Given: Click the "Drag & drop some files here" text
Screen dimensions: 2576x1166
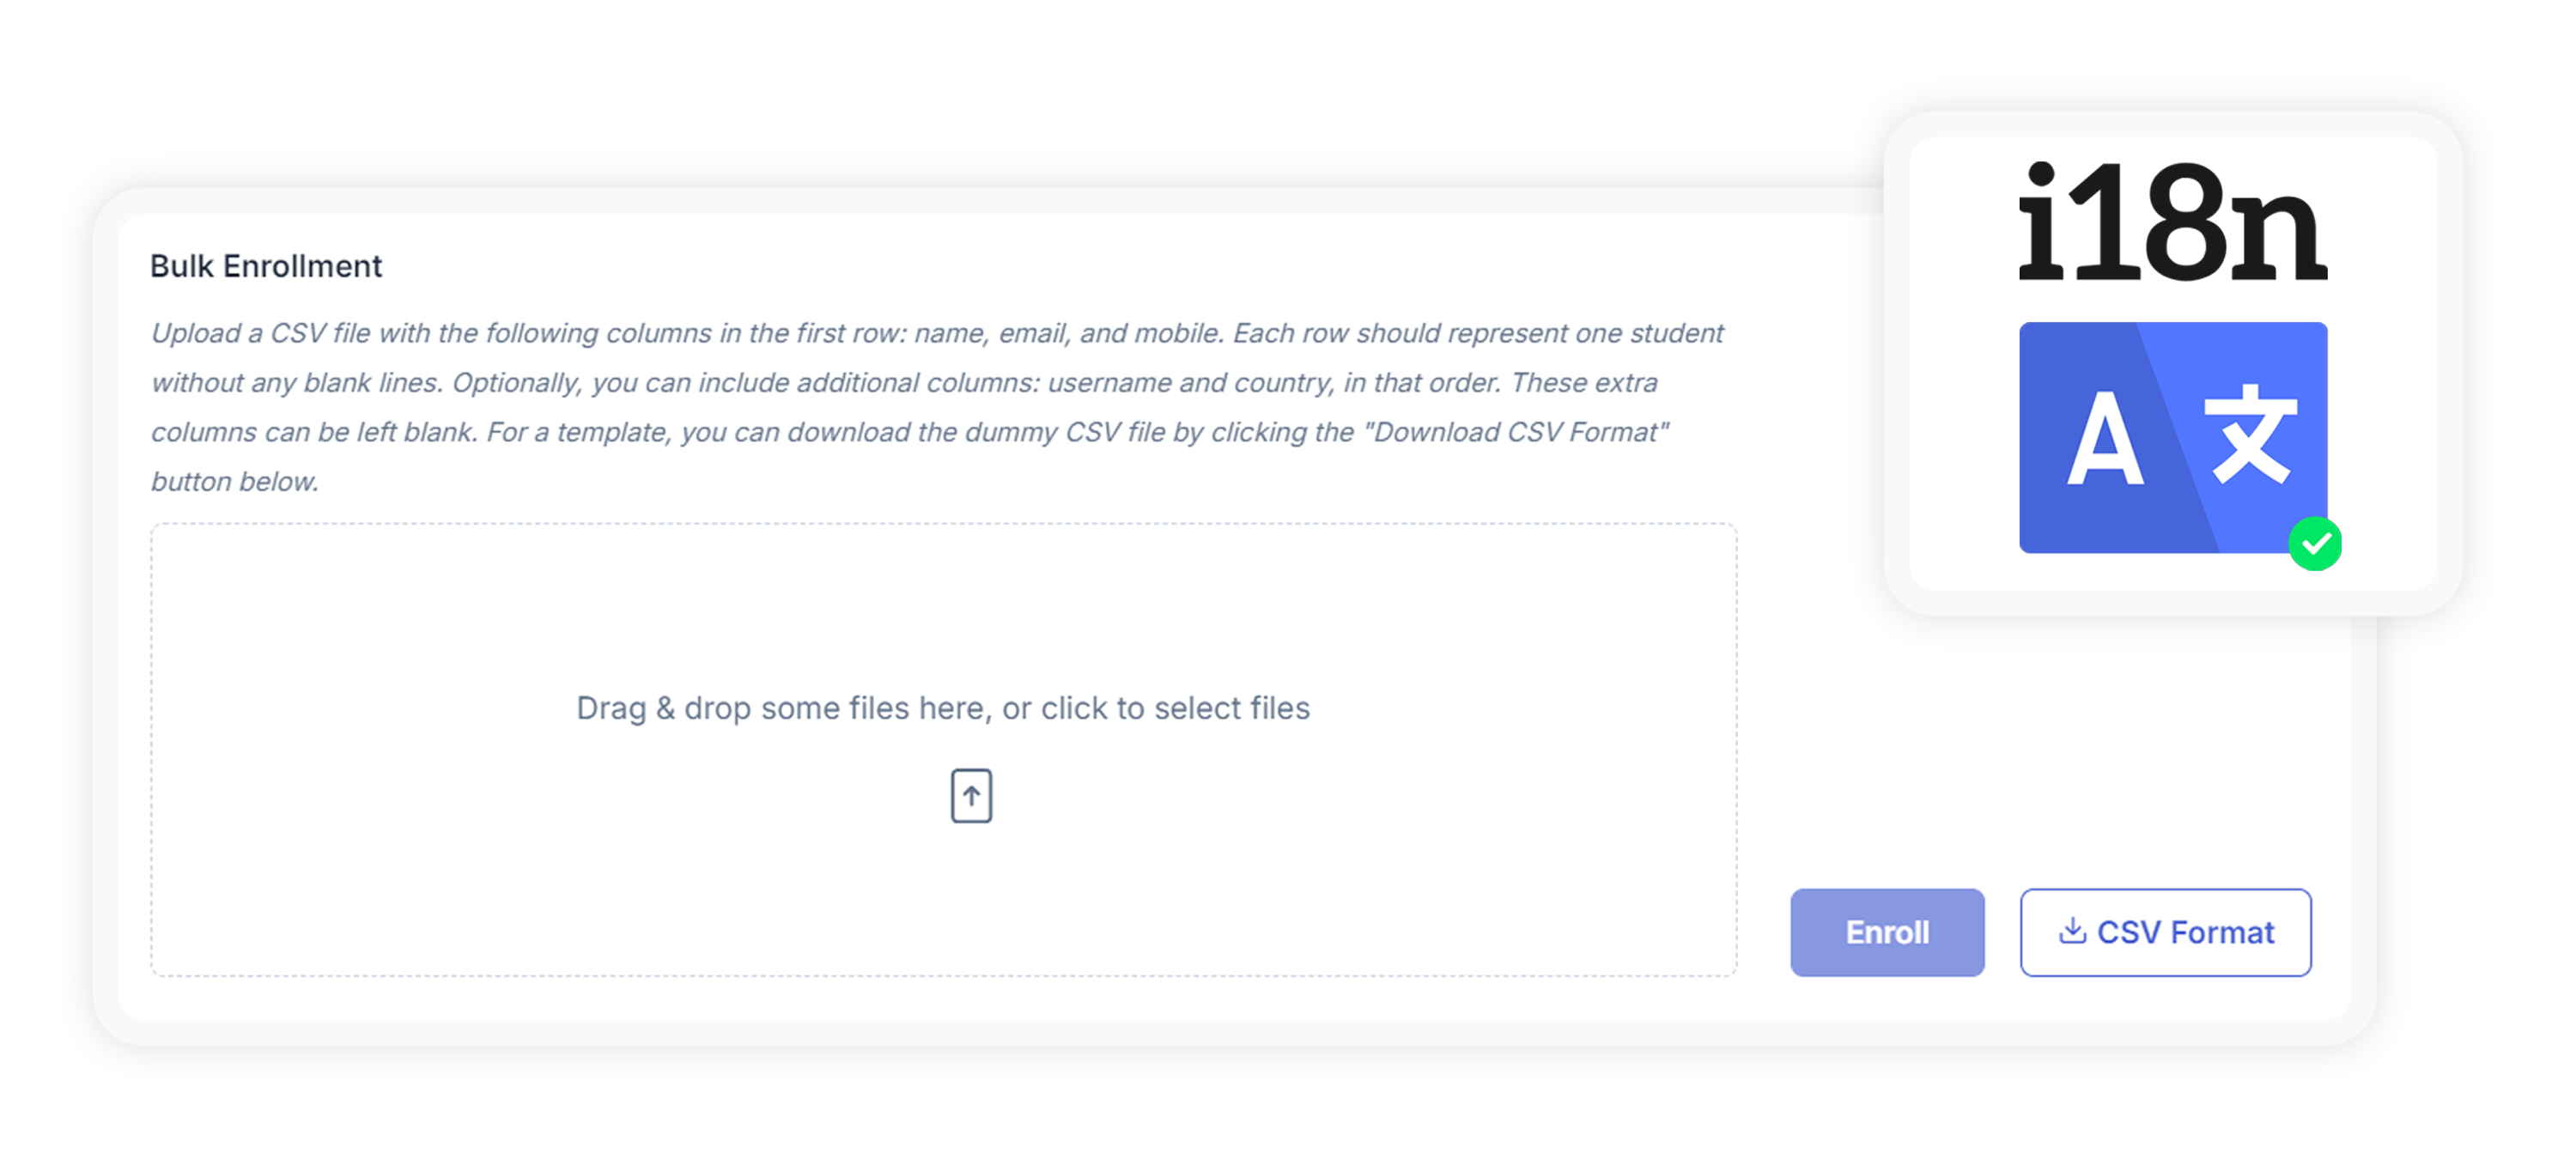Looking at the screenshot, I should 943,708.
